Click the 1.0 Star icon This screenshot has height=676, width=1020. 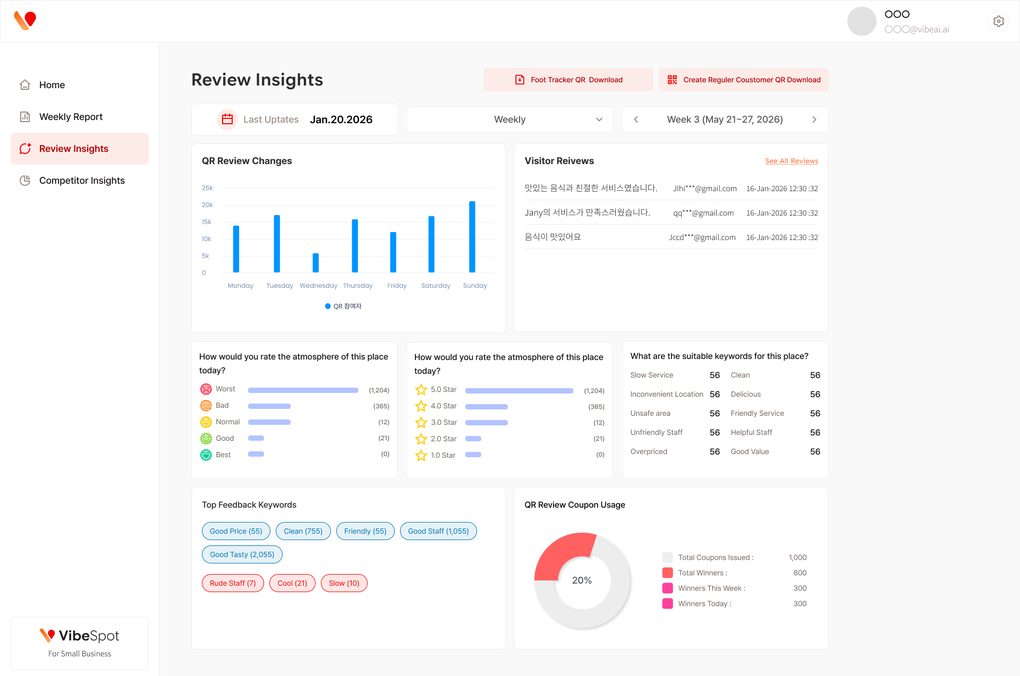(421, 455)
